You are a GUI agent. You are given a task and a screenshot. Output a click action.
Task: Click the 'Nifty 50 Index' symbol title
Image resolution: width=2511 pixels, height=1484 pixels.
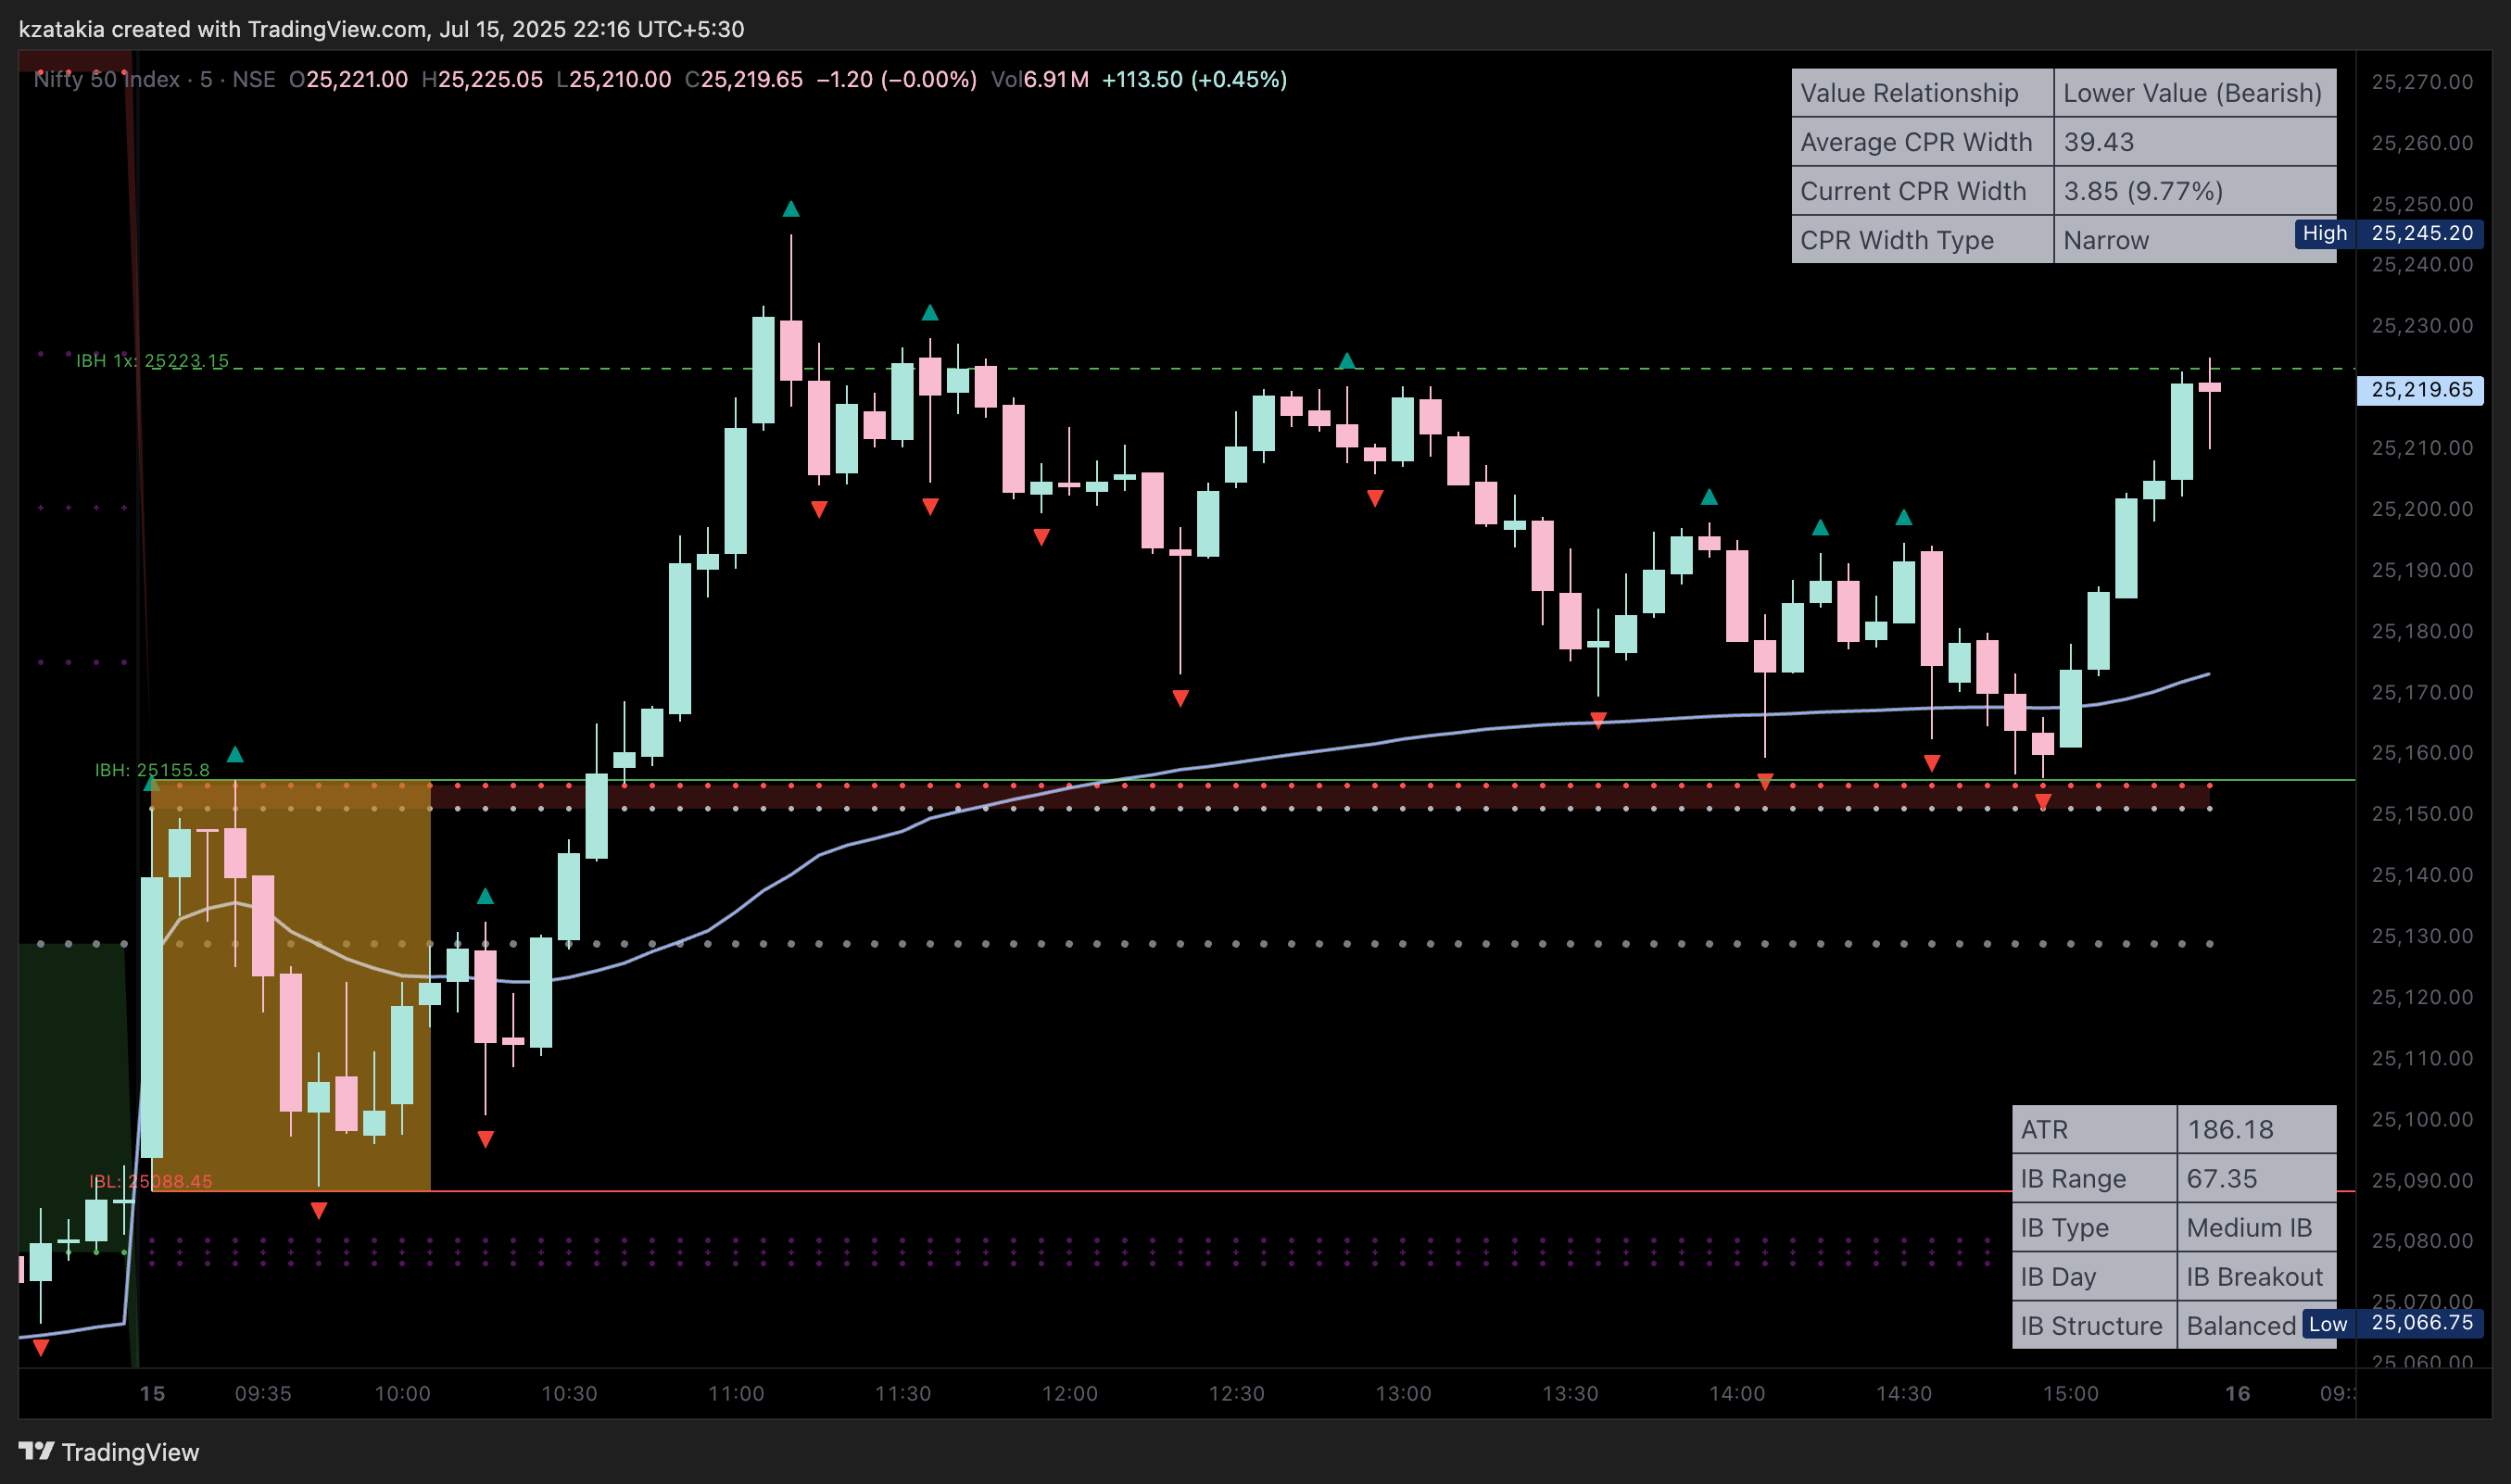[107, 79]
